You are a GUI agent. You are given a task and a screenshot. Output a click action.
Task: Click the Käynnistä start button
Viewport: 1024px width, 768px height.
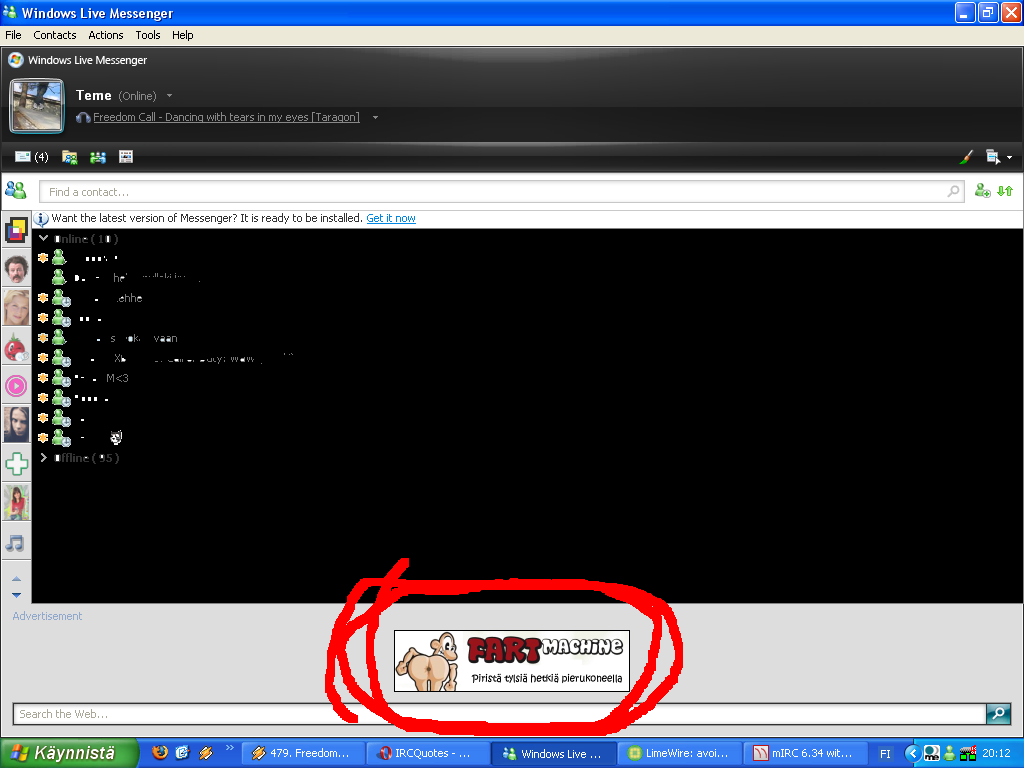pos(69,753)
